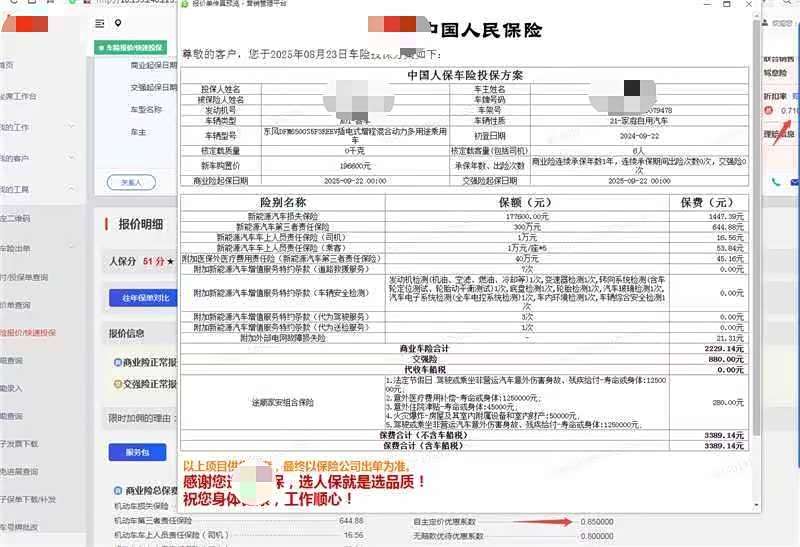Screen dimensions: 800x547
Task: Open the 车险报价/快速投保 green tab
Action: pyautogui.click(x=131, y=47)
